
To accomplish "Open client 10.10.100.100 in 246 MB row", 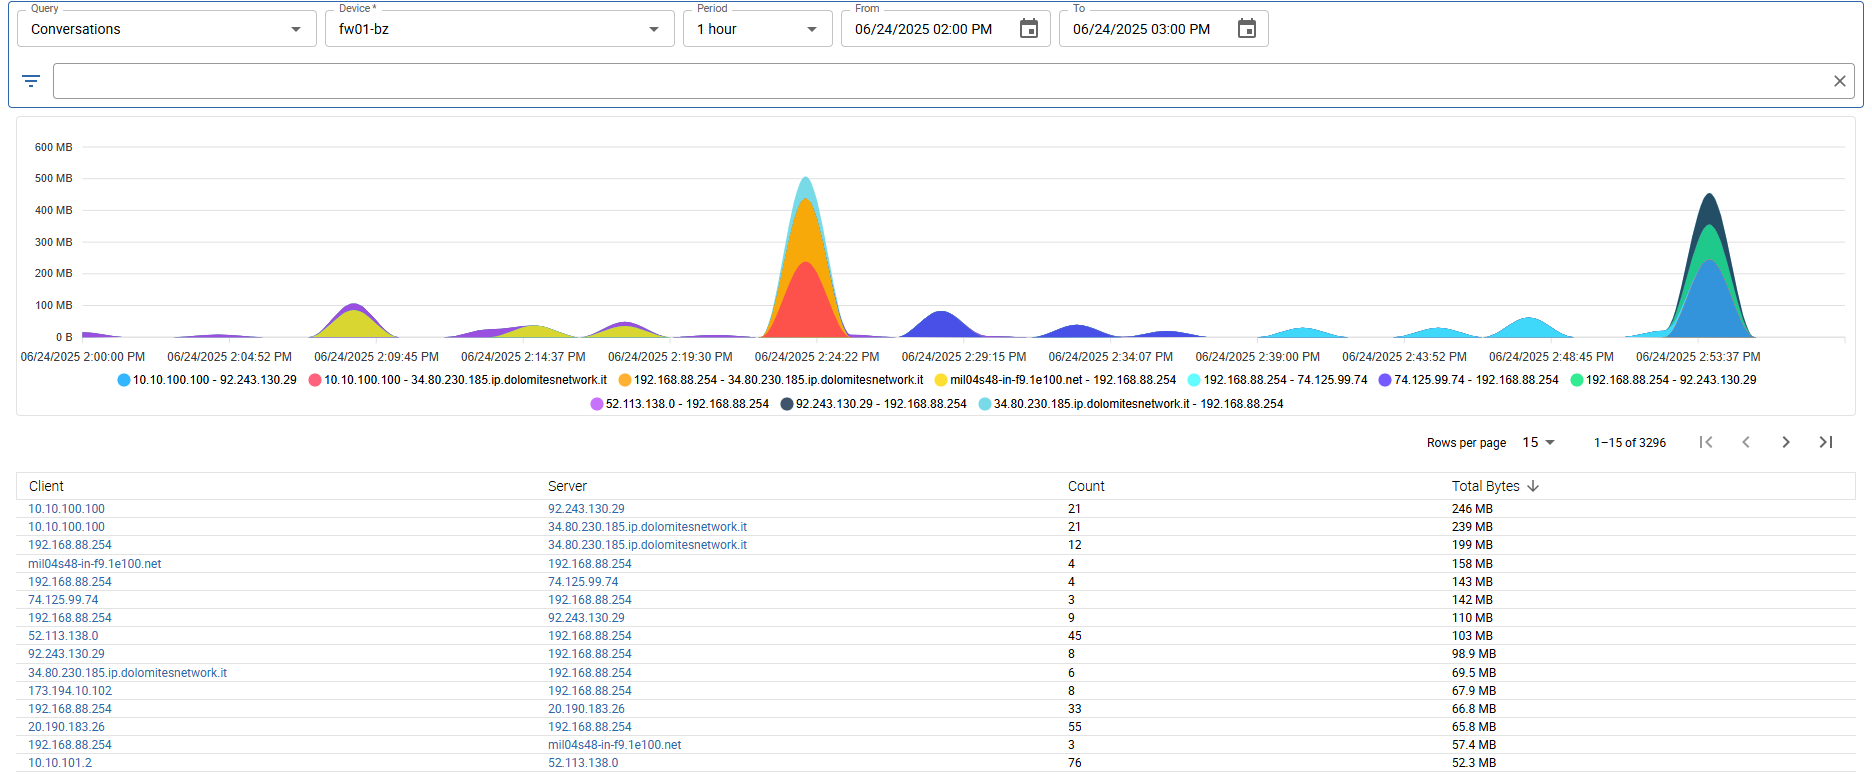I will (66, 509).
